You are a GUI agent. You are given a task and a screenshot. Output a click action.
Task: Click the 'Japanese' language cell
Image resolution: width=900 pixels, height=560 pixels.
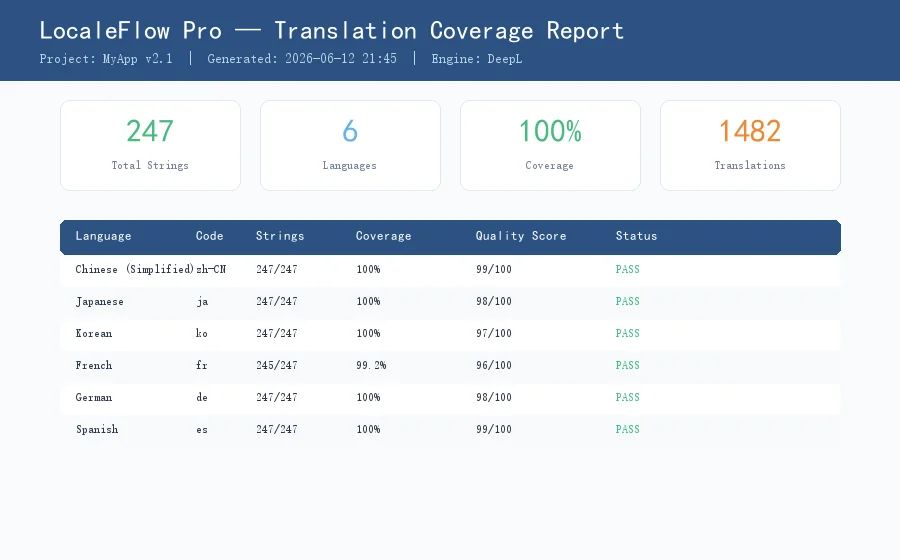pos(99,301)
